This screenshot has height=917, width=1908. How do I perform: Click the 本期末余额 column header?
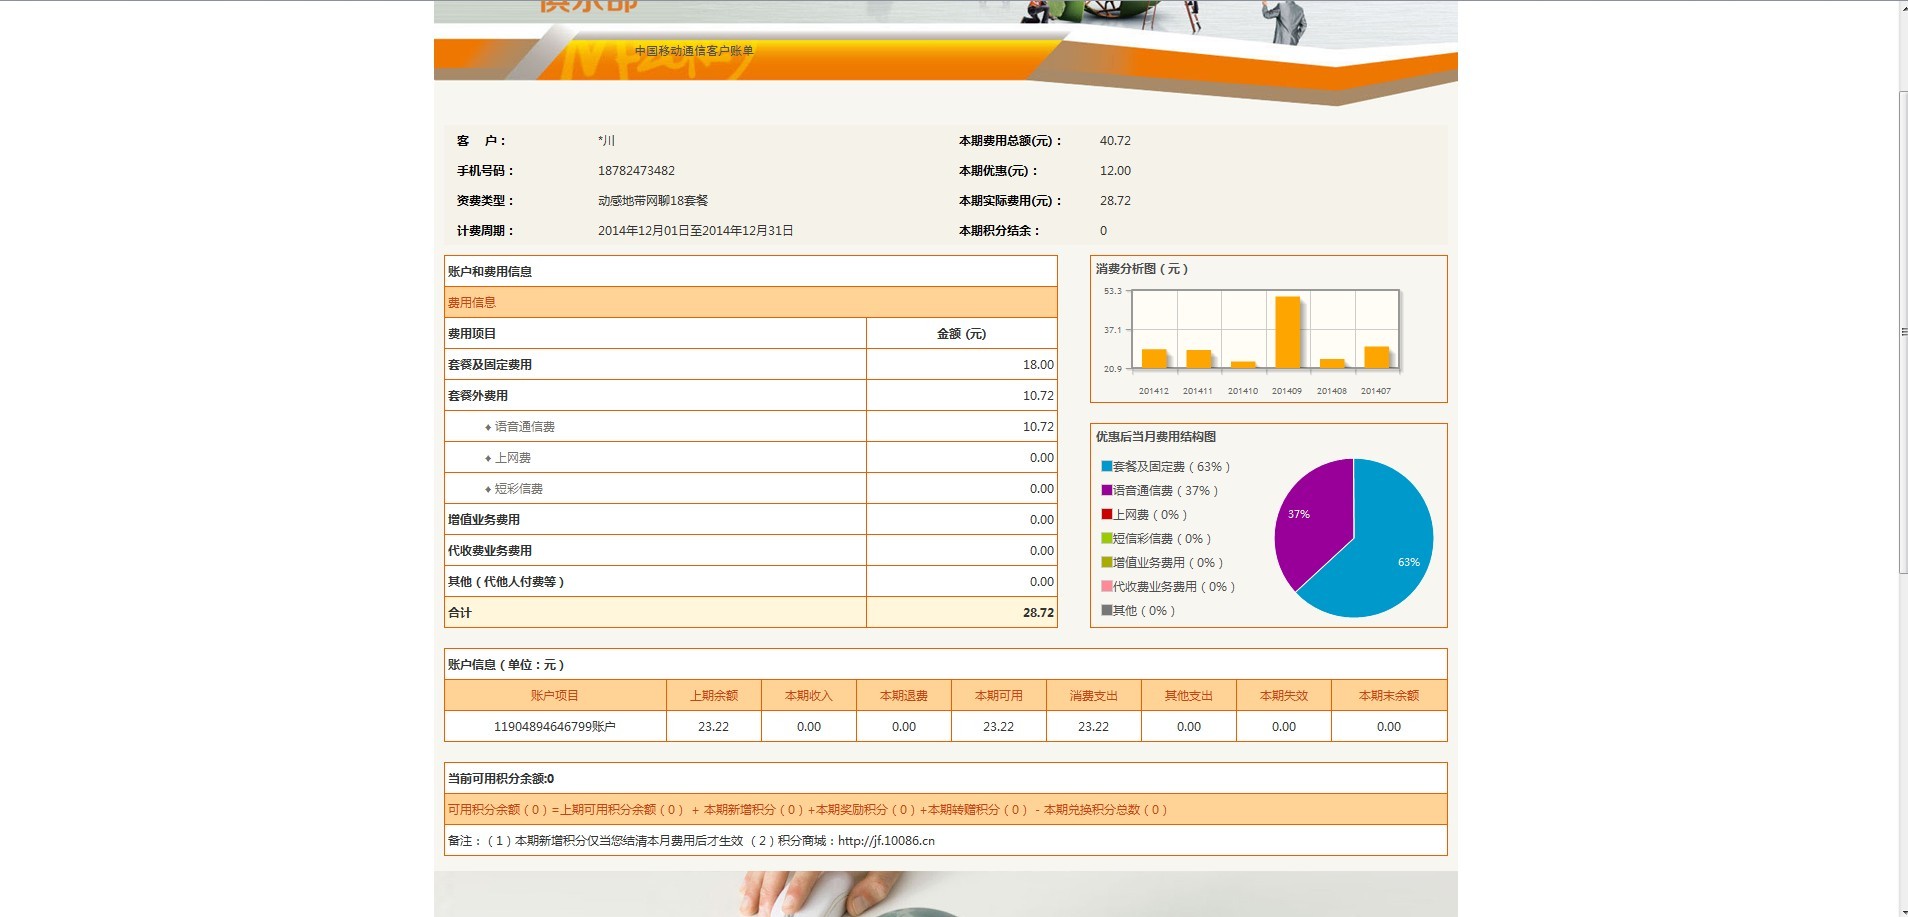pyautogui.click(x=1388, y=695)
